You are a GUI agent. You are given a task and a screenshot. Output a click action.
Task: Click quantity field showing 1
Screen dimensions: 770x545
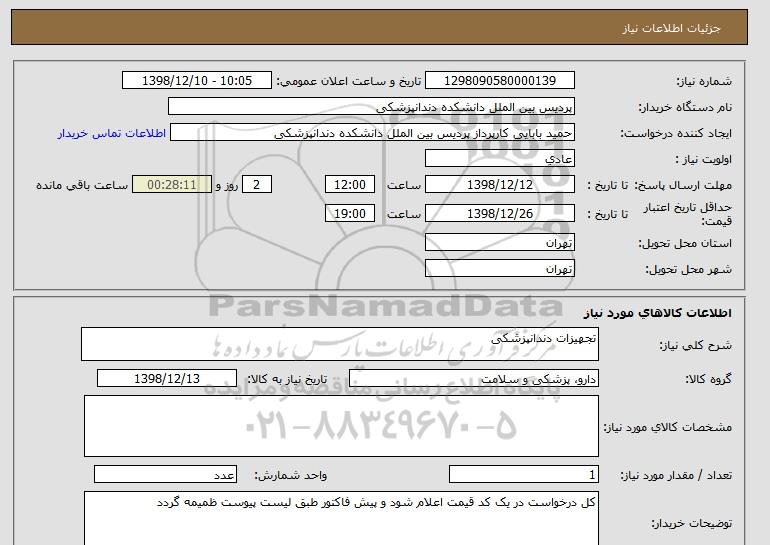click(x=524, y=475)
